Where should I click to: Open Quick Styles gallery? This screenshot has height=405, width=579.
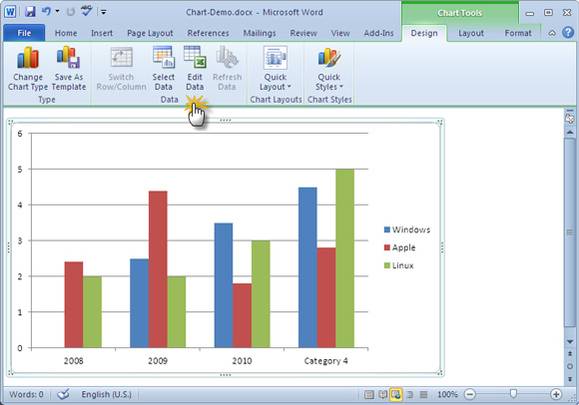[329, 69]
